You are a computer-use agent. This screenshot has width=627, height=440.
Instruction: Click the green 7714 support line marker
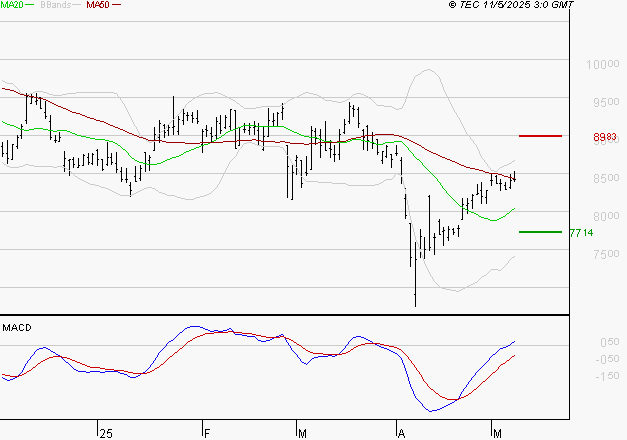pyautogui.click(x=539, y=231)
